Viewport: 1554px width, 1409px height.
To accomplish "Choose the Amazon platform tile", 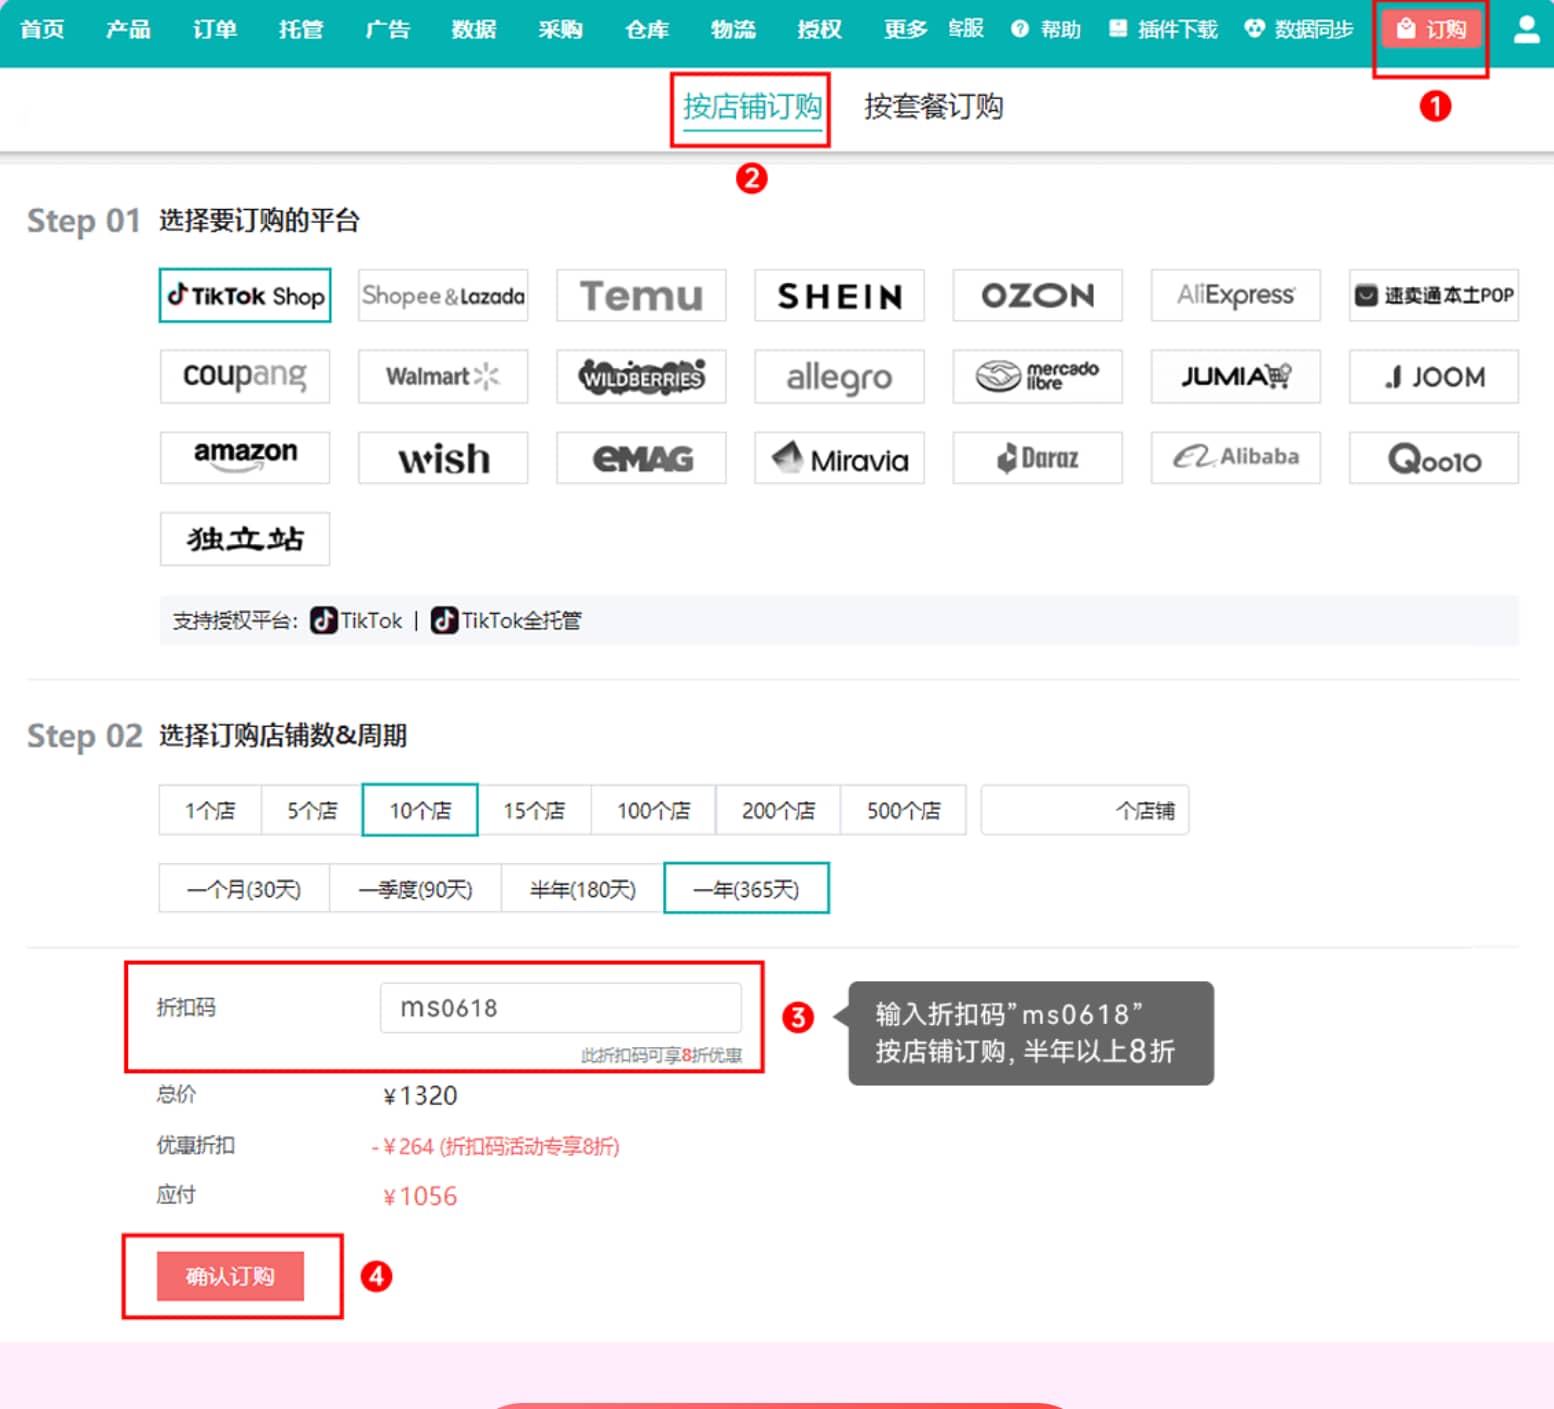I will pyautogui.click(x=245, y=457).
